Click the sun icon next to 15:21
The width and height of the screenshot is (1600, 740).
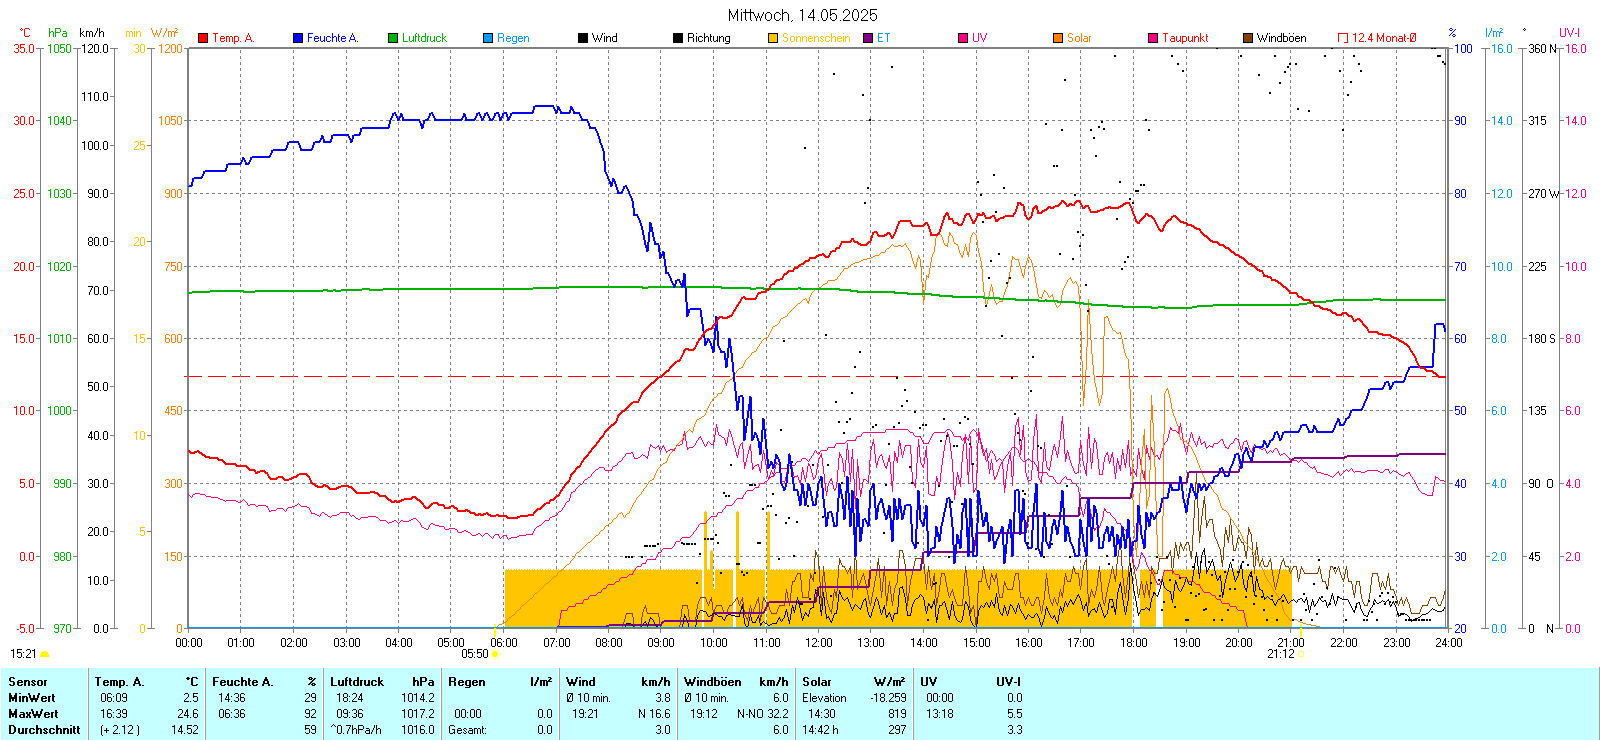[44, 654]
